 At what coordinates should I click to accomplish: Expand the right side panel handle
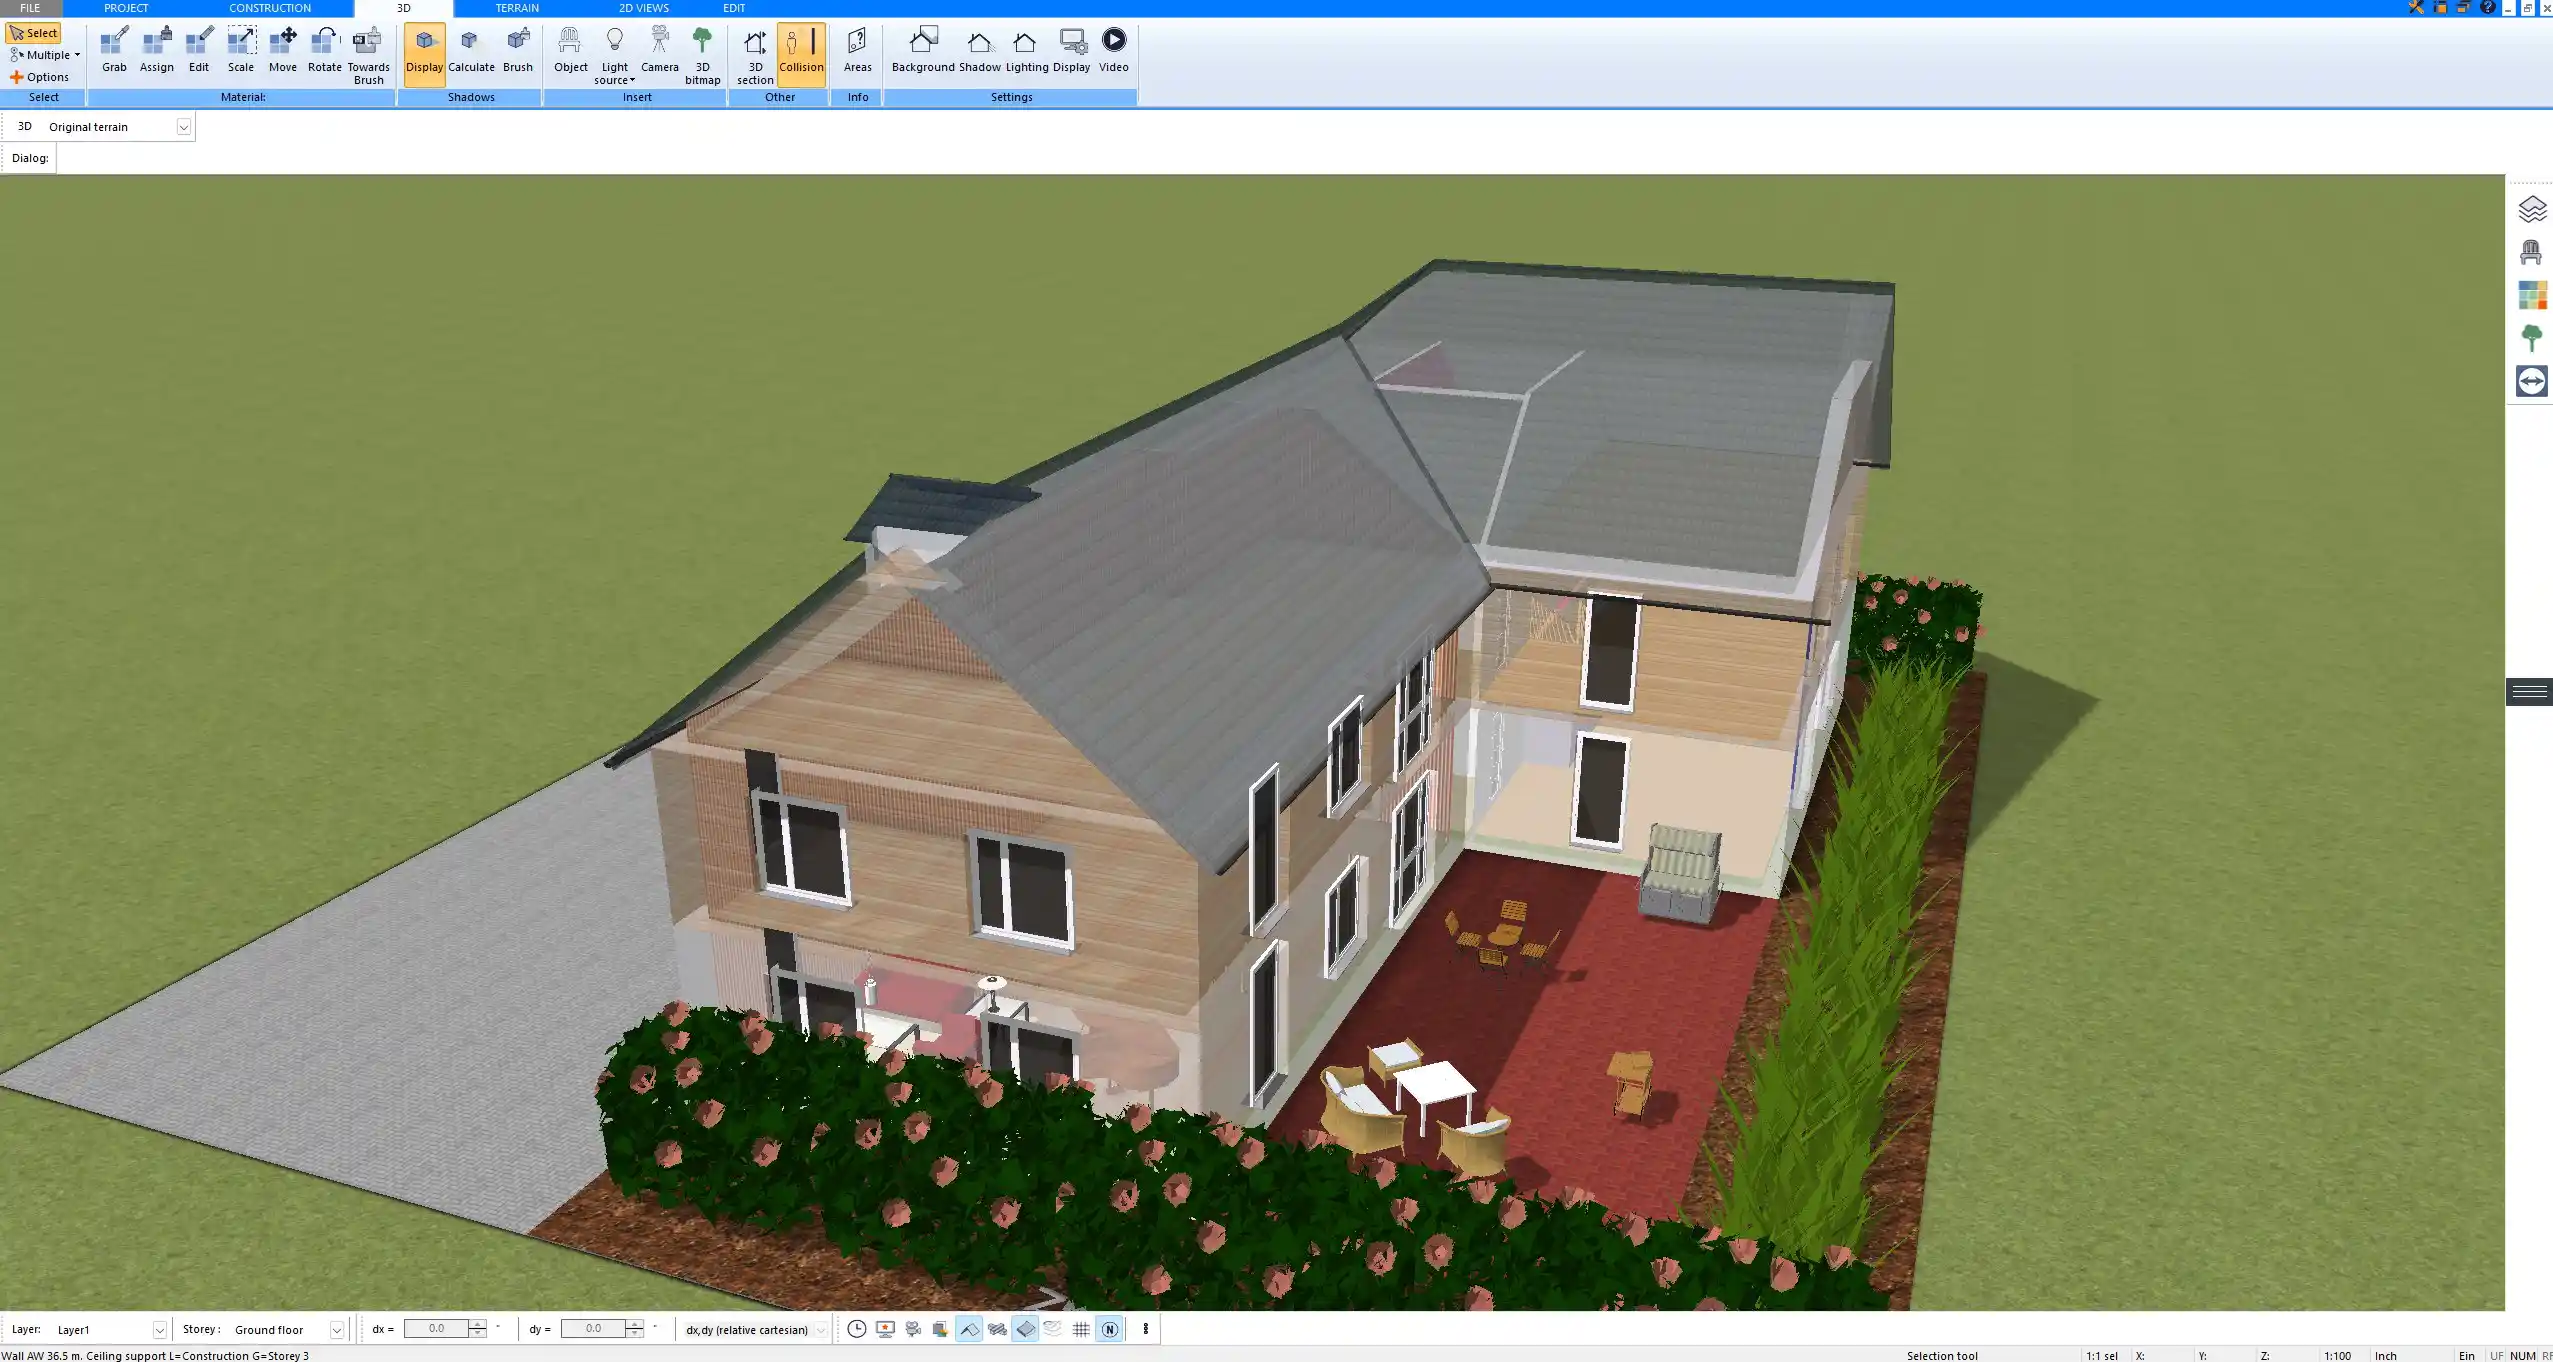[2529, 692]
